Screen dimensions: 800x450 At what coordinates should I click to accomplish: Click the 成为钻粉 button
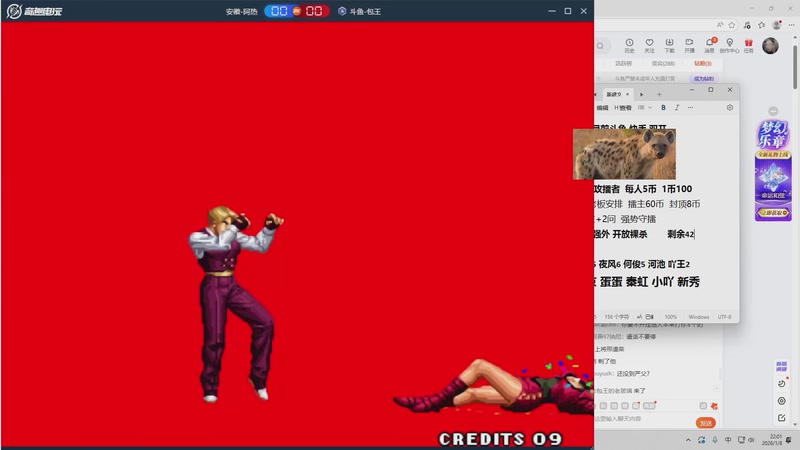click(x=704, y=79)
